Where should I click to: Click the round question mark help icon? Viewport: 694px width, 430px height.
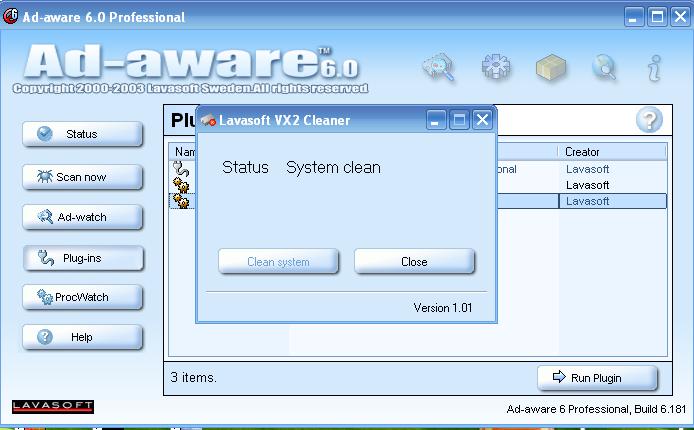(649, 120)
